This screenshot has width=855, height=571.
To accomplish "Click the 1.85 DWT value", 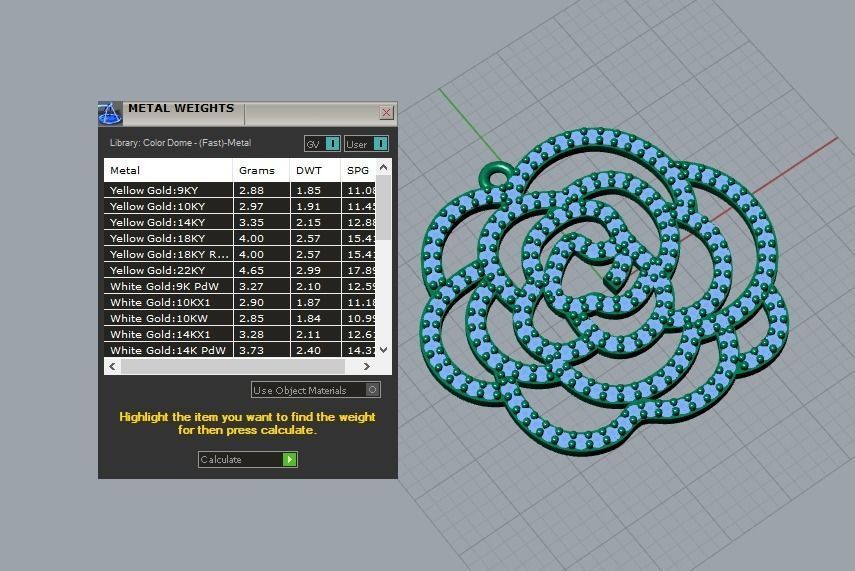I will pos(309,190).
